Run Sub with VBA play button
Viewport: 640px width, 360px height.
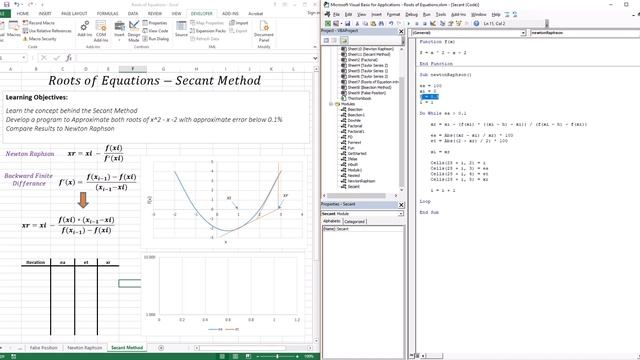pyautogui.click(x=408, y=24)
